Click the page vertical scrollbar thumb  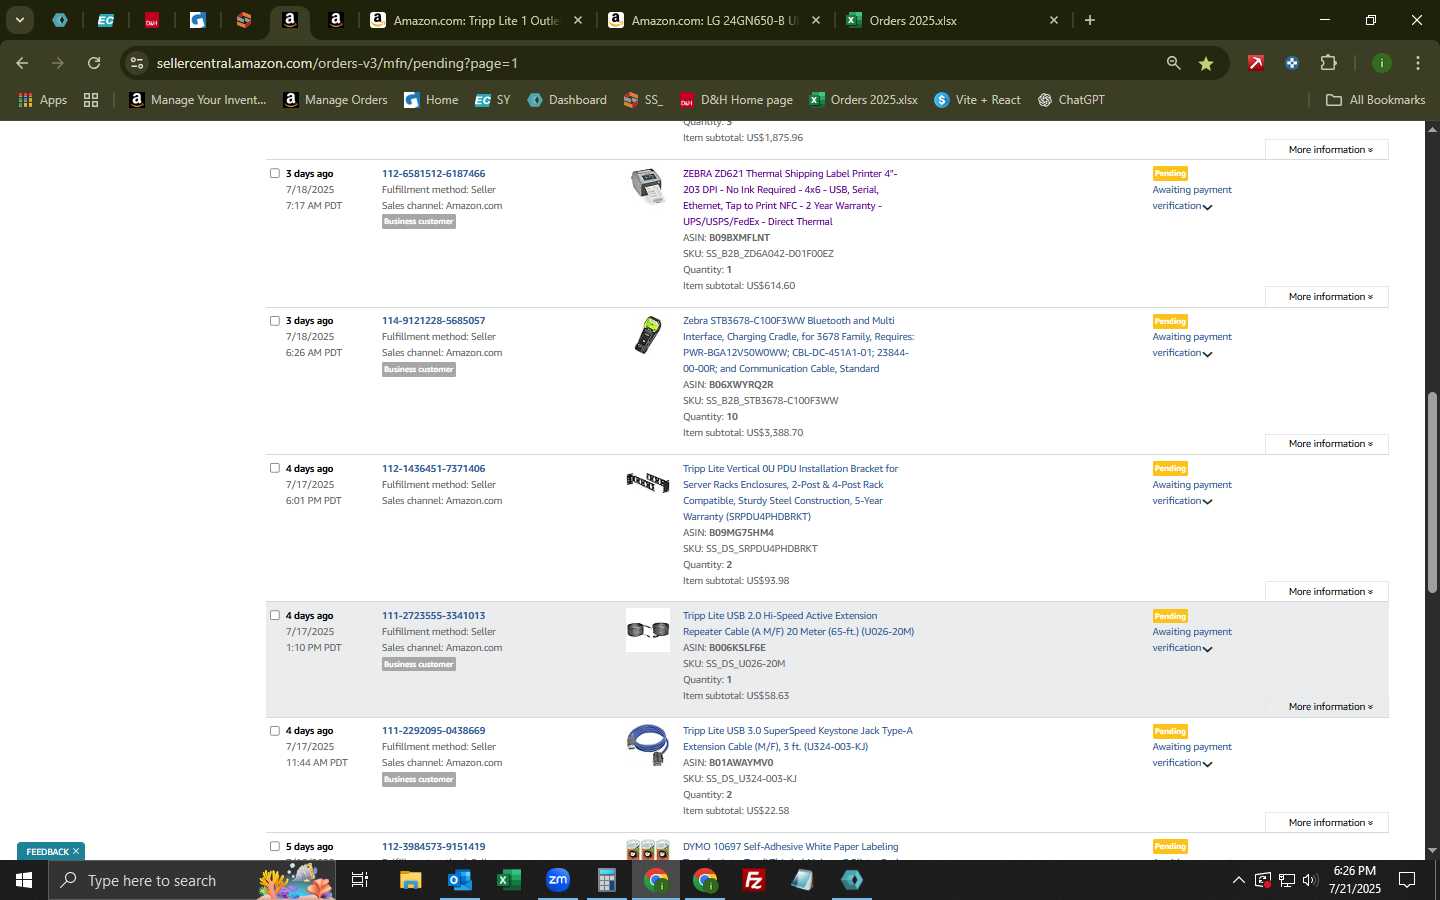[1432, 494]
